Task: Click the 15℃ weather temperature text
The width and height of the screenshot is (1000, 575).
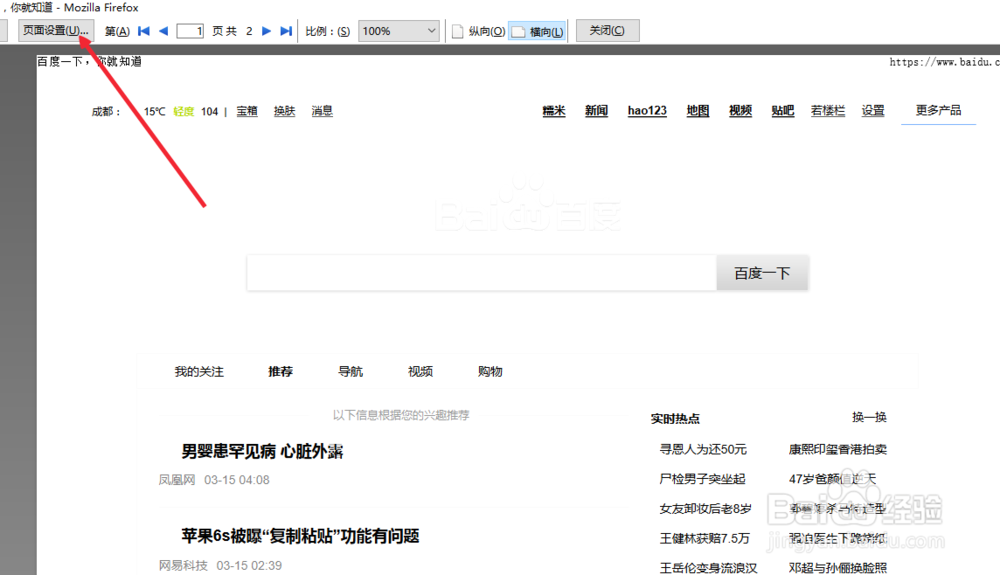Action: pyautogui.click(x=154, y=112)
